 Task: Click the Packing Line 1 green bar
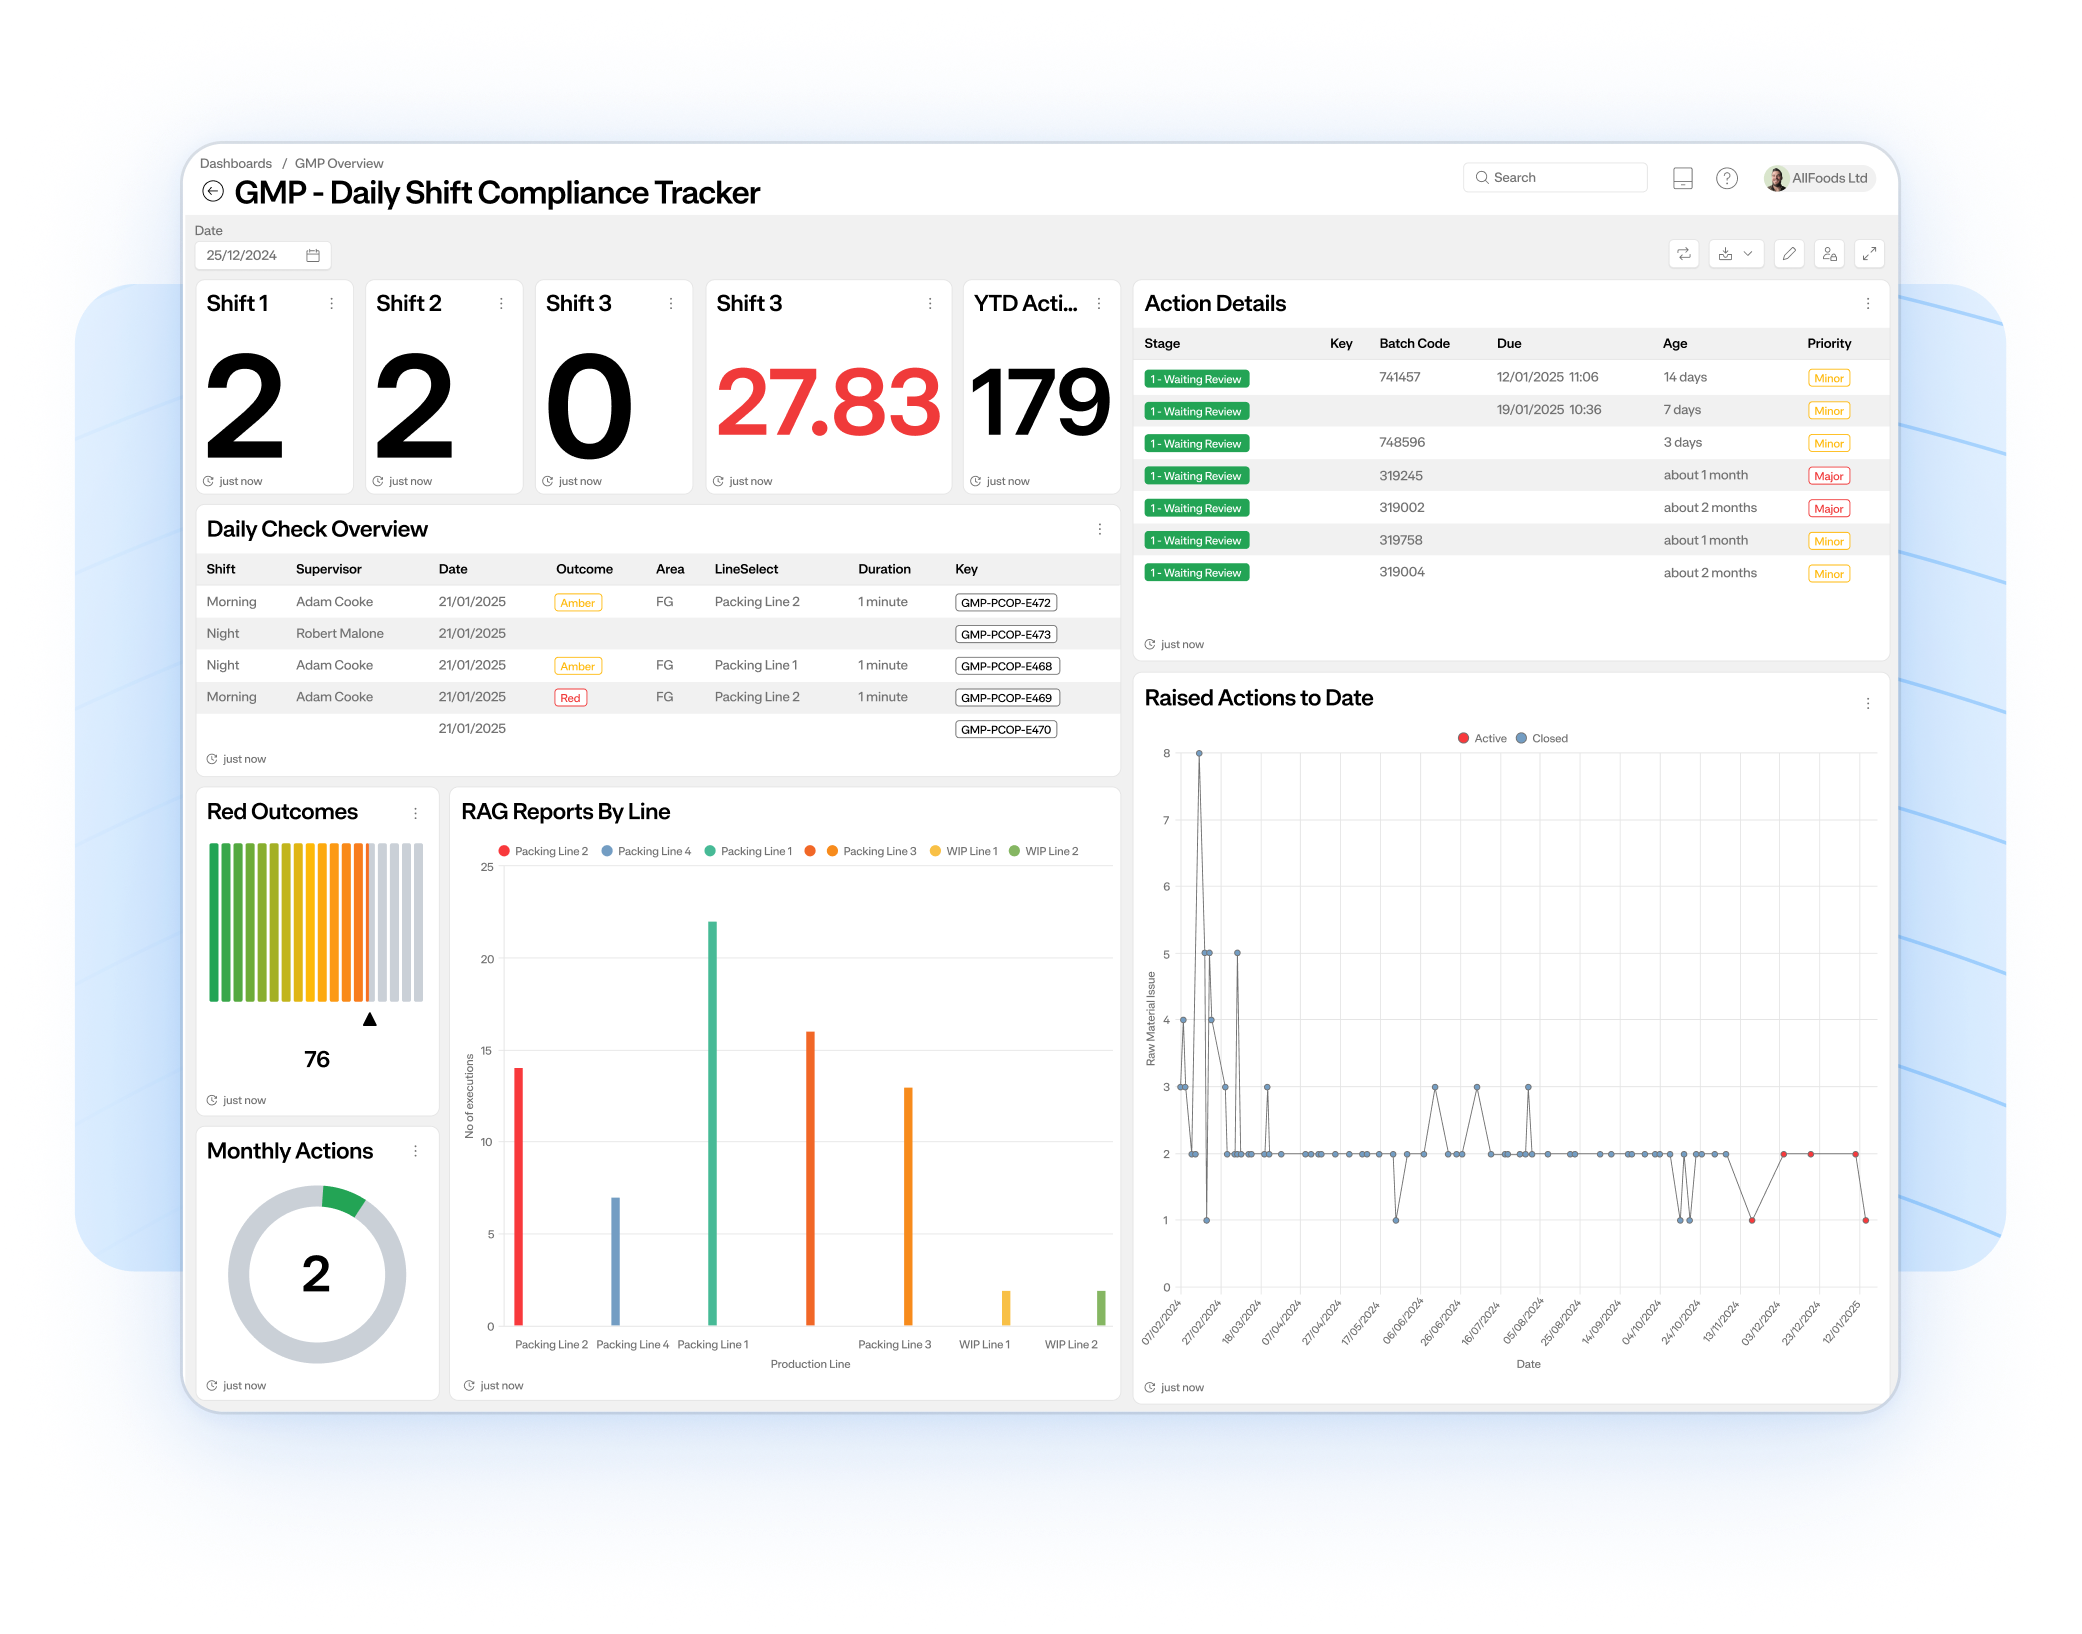[x=712, y=1122]
